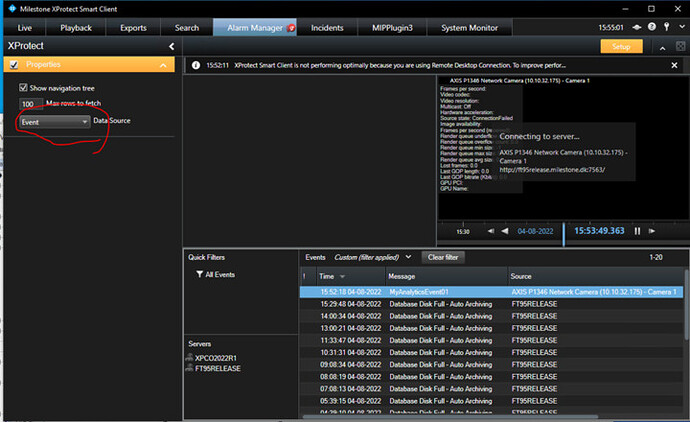The height and width of the screenshot is (422, 690).
Task: Click the priority '!' column header
Action: (308, 276)
